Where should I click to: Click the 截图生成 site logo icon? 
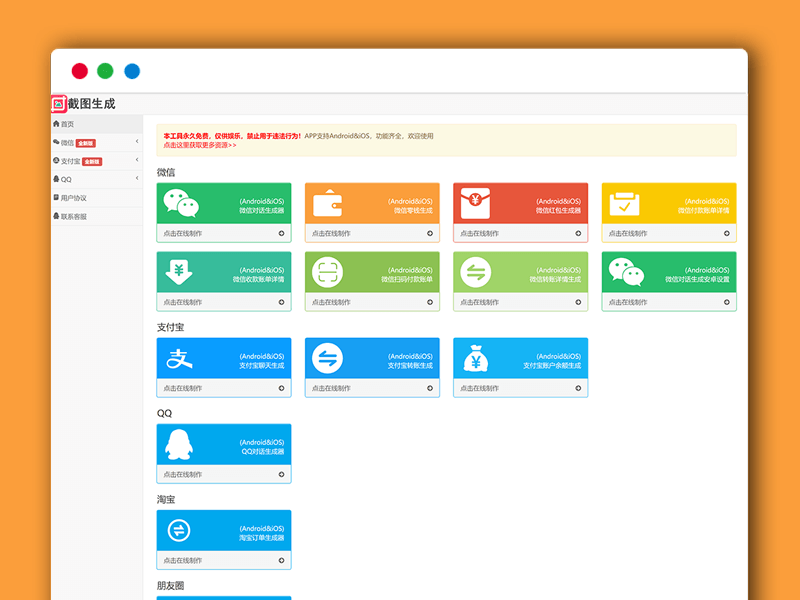[59, 104]
